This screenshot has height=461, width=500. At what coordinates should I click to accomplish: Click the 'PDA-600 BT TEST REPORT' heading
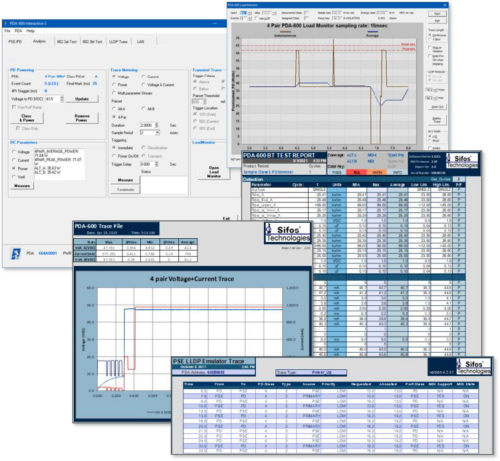point(279,155)
